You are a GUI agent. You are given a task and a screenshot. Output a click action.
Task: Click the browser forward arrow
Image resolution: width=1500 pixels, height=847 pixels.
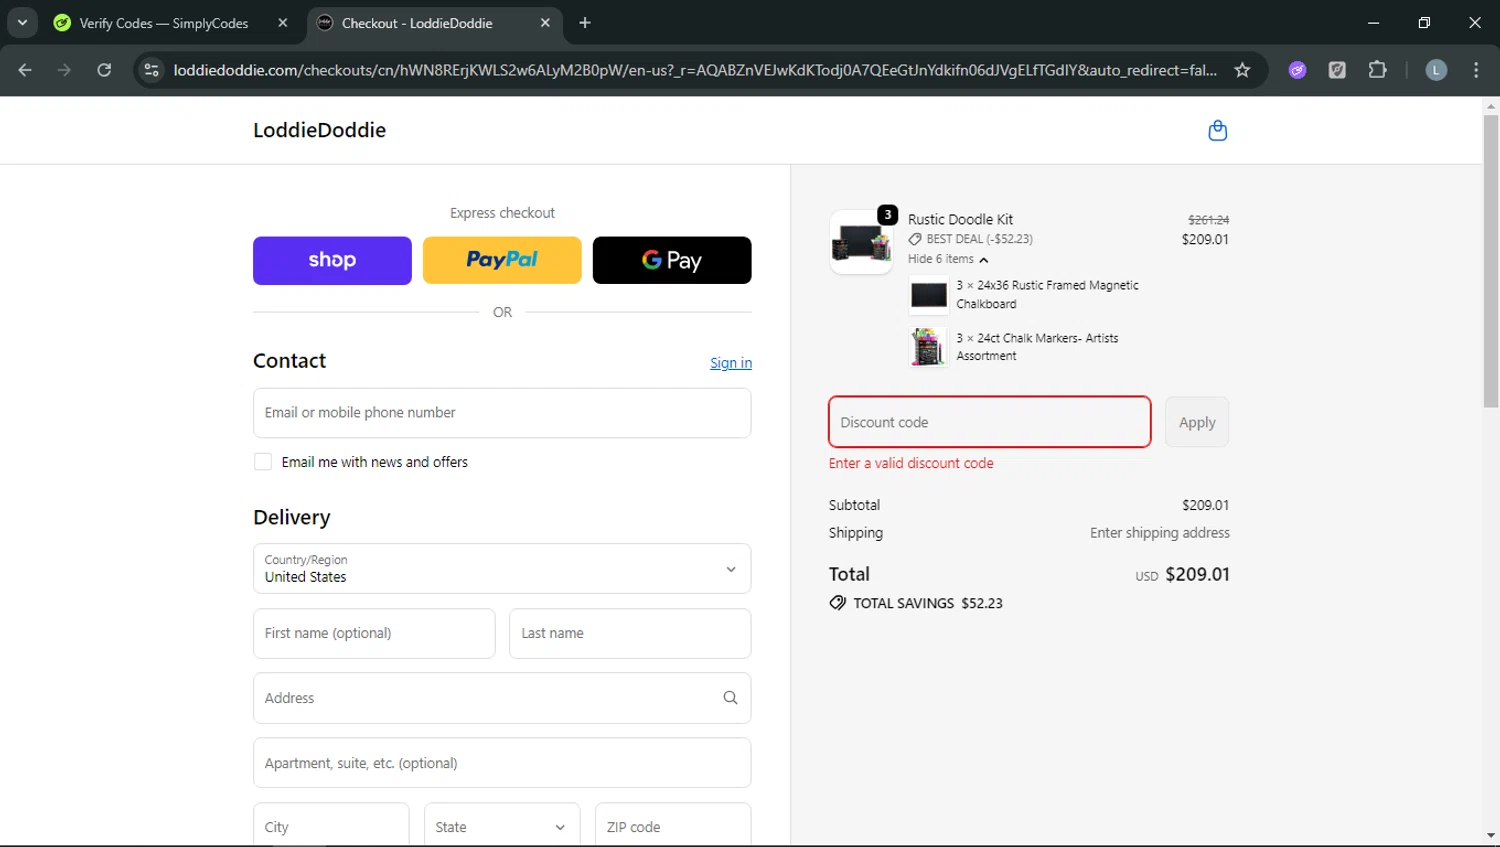point(64,70)
